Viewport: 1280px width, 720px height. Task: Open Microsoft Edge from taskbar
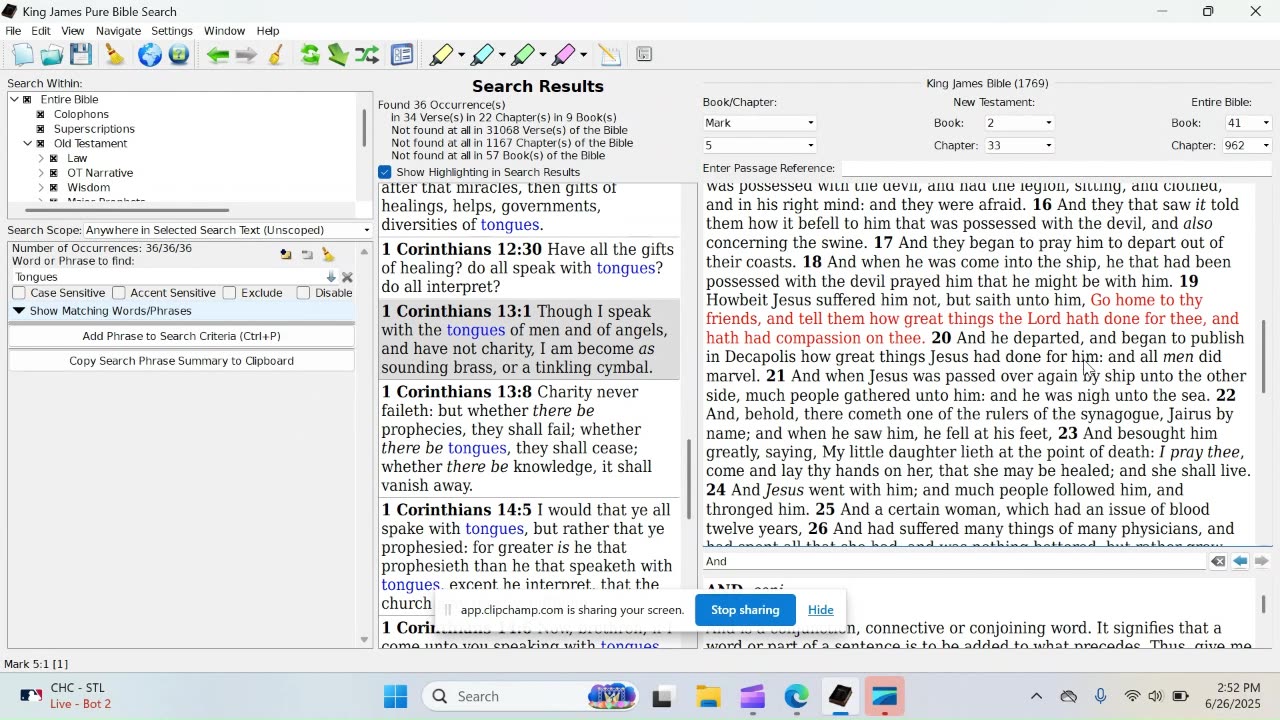tap(796, 696)
